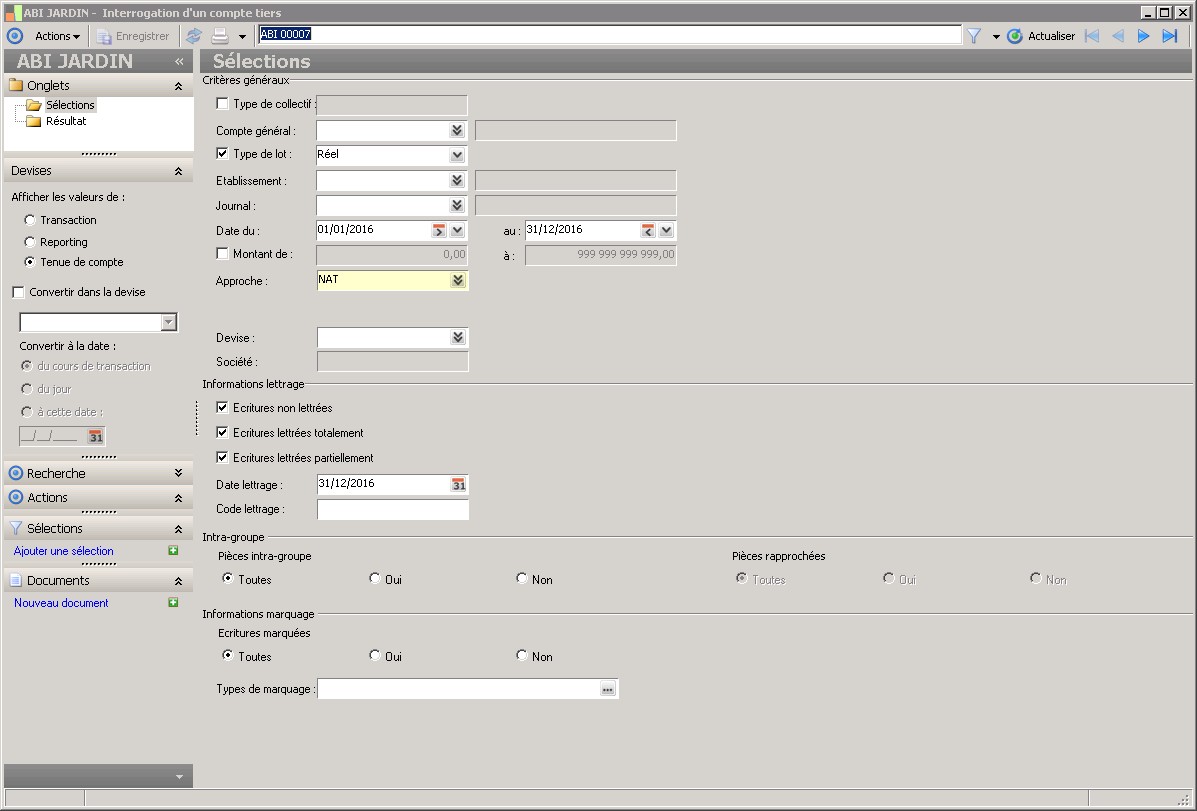
Task: Open the bottom sidebar dropdown arrow
Action: (x=179, y=777)
